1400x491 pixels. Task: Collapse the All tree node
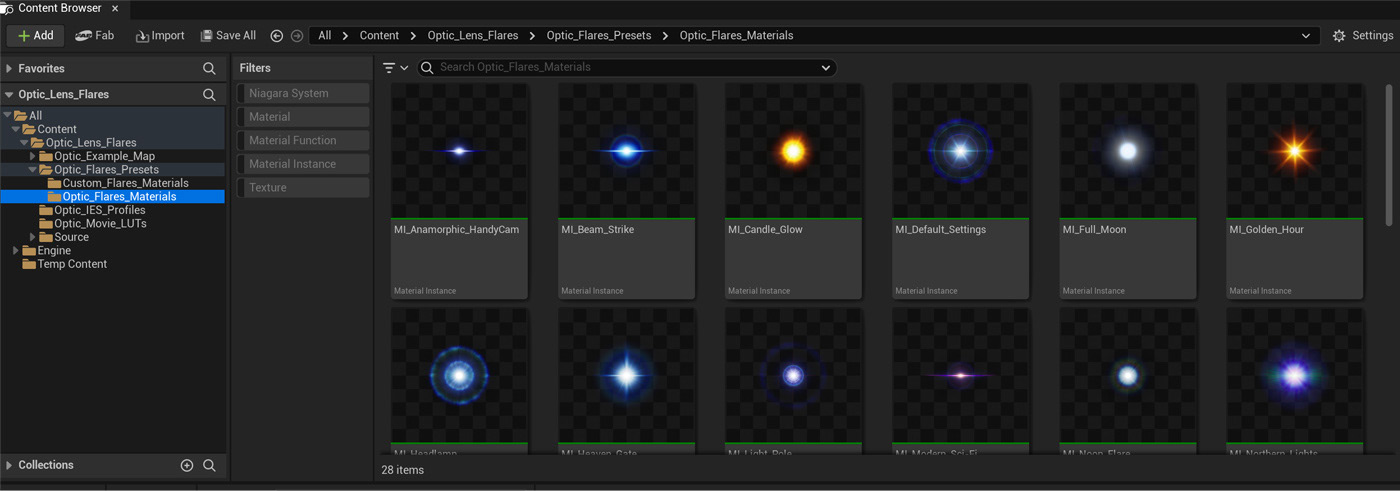pyautogui.click(x=8, y=116)
